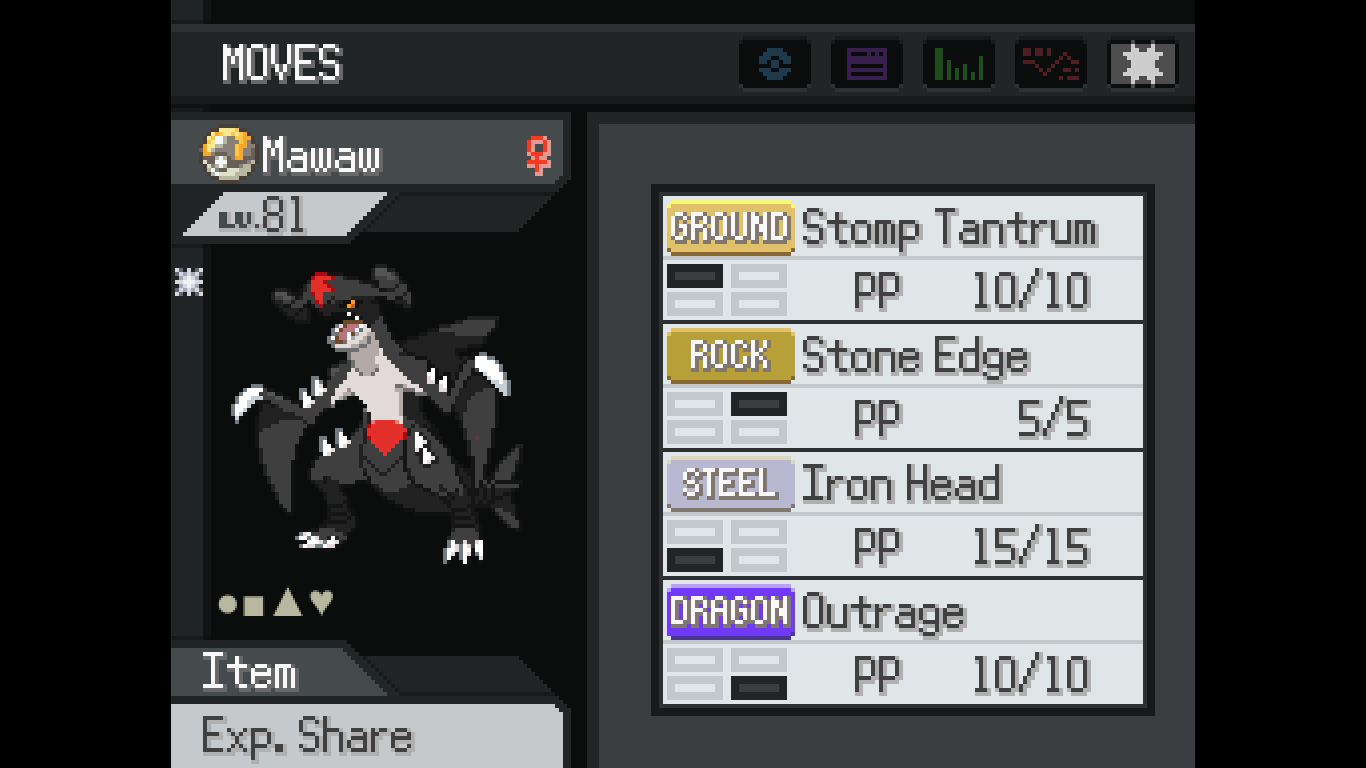Click the shiny star icon beside the sprite

coord(188,283)
